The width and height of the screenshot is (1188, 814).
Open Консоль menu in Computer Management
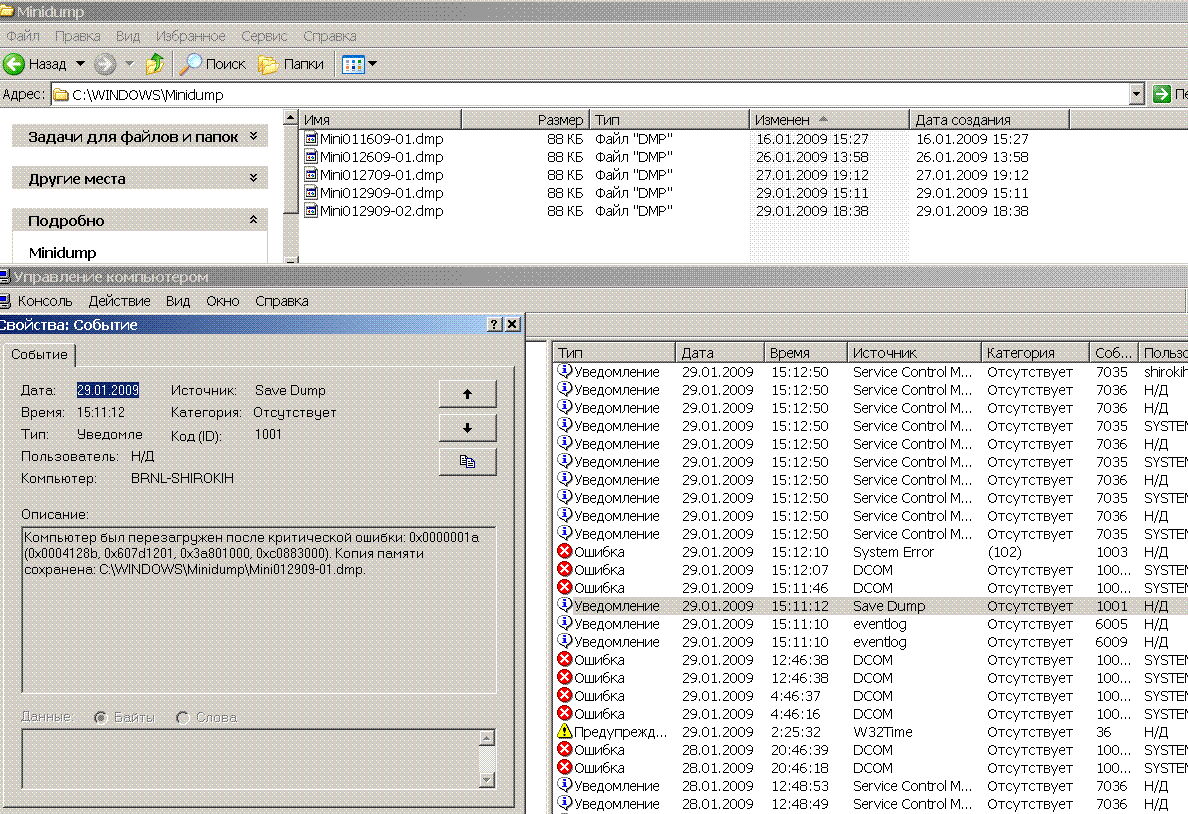[45, 301]
